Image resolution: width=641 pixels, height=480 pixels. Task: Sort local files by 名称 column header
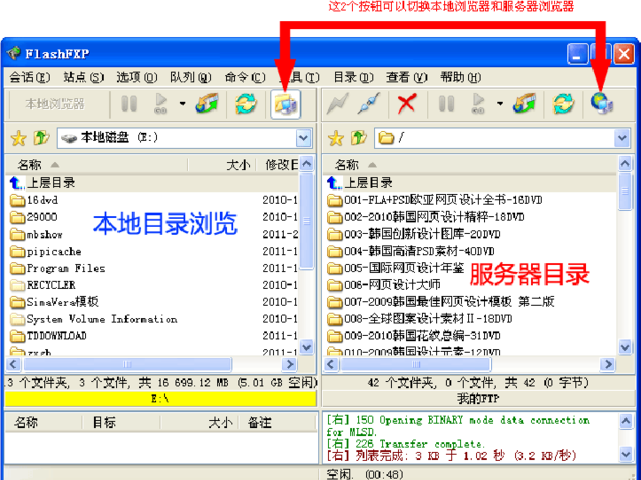[97, 165]
